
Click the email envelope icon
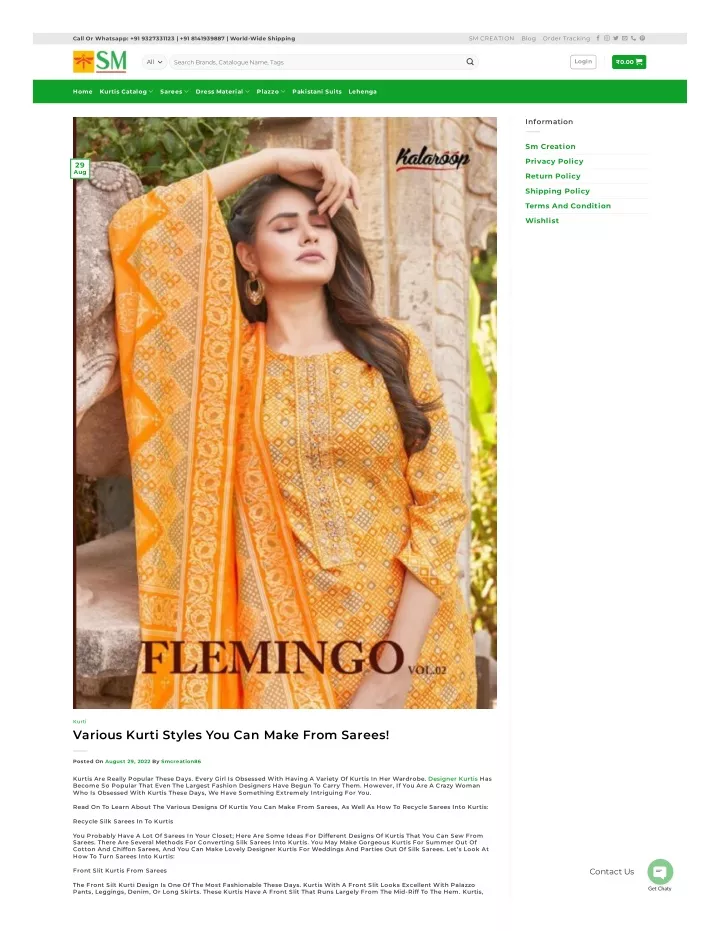click(x=624, y=38)
